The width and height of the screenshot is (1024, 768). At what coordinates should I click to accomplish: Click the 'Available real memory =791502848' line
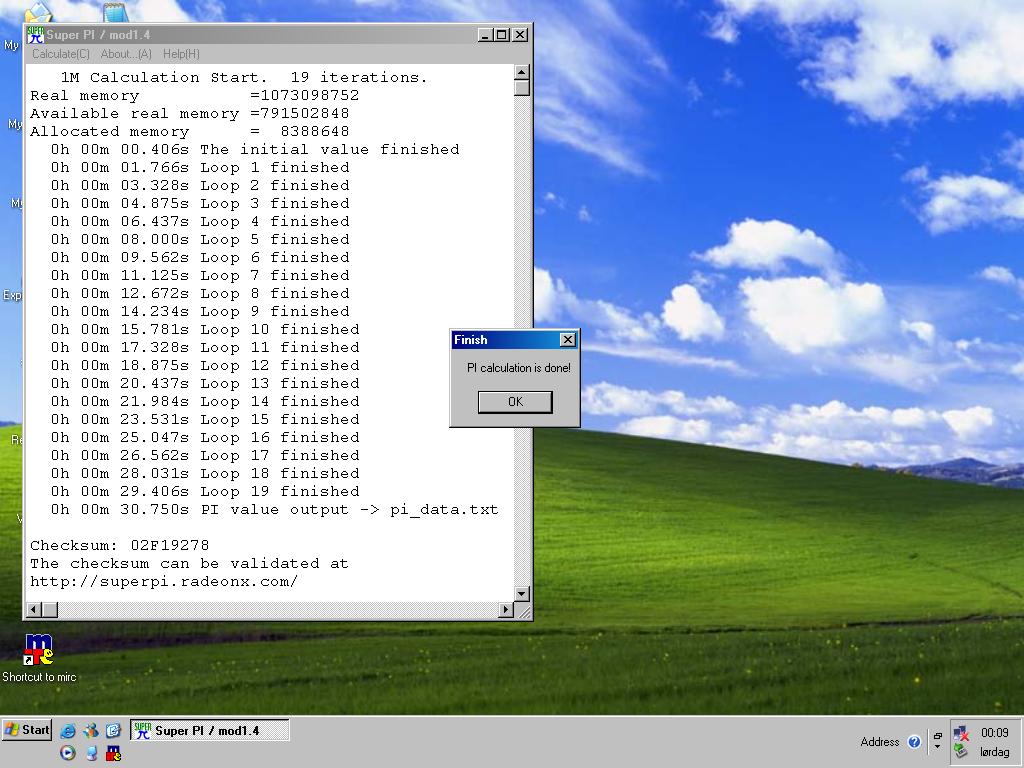point(189,114)
